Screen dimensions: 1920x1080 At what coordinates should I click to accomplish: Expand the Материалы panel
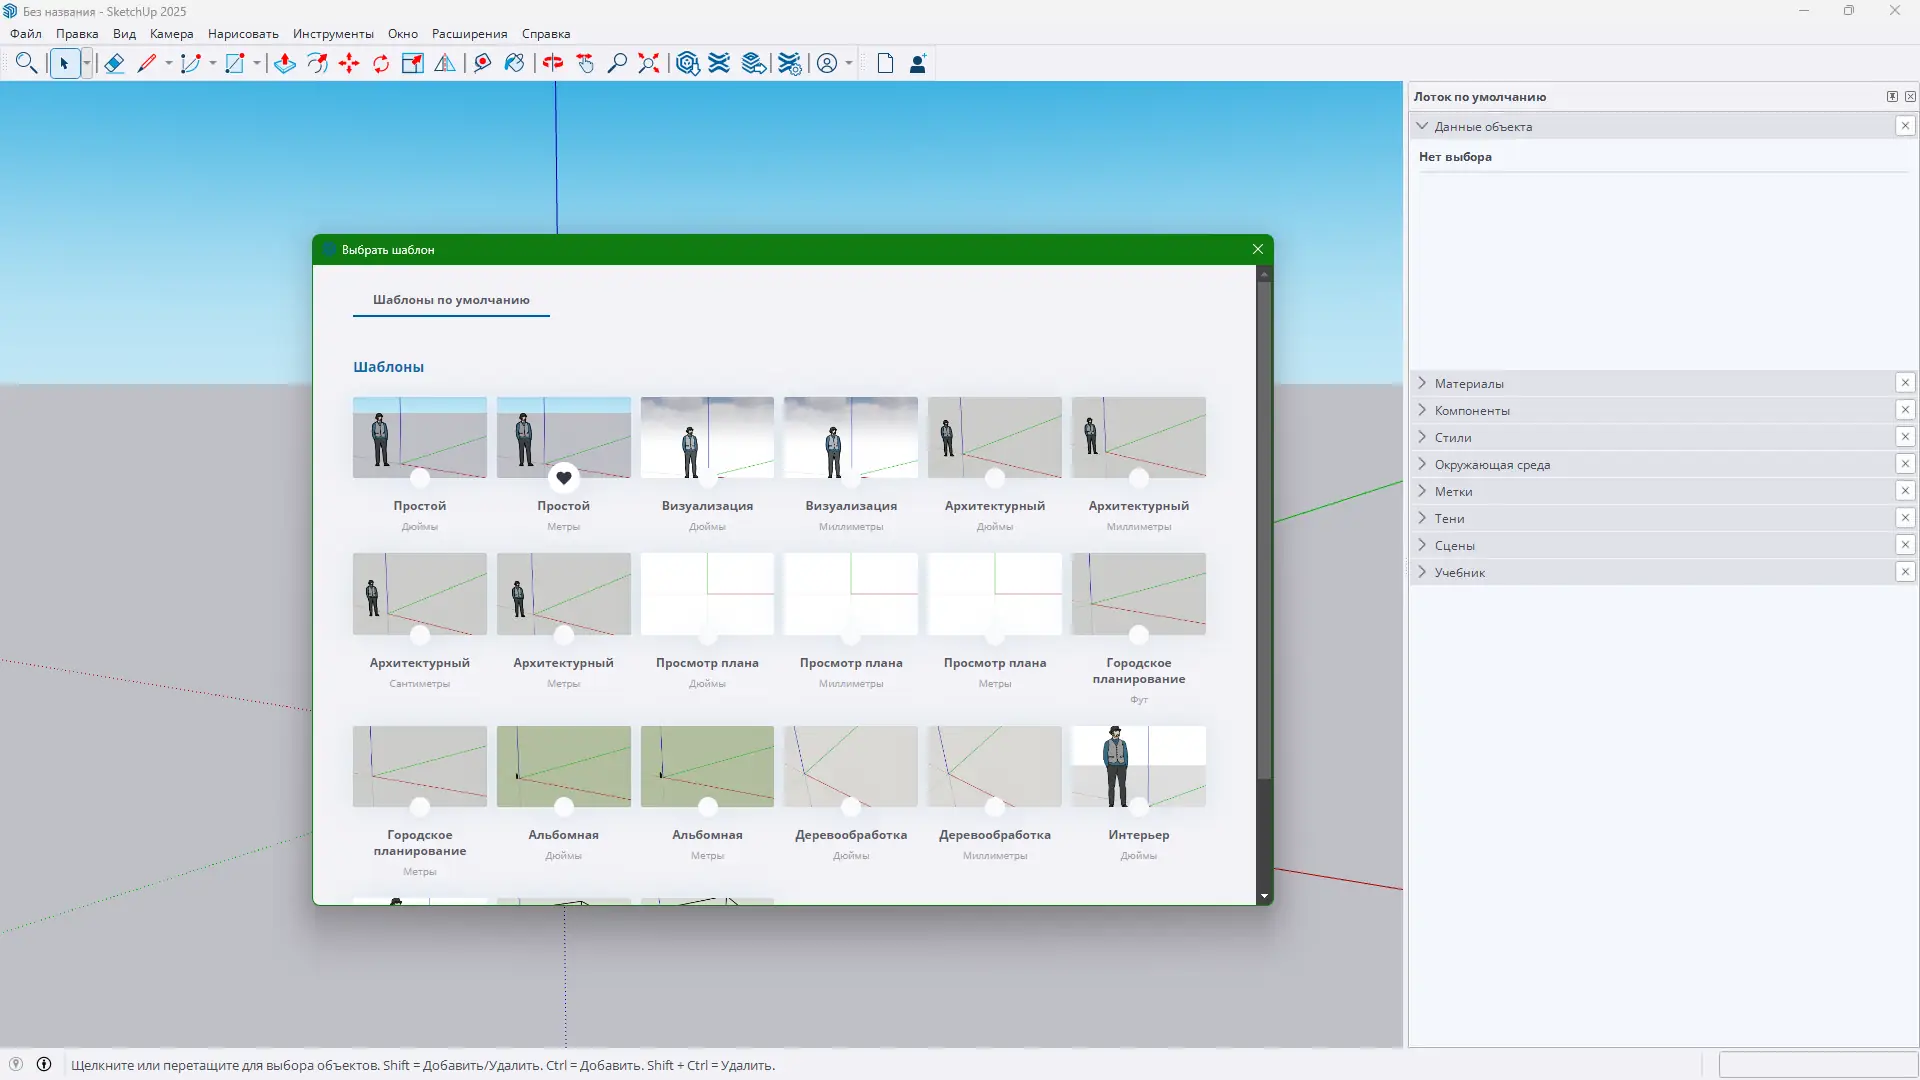[1423, 383]
